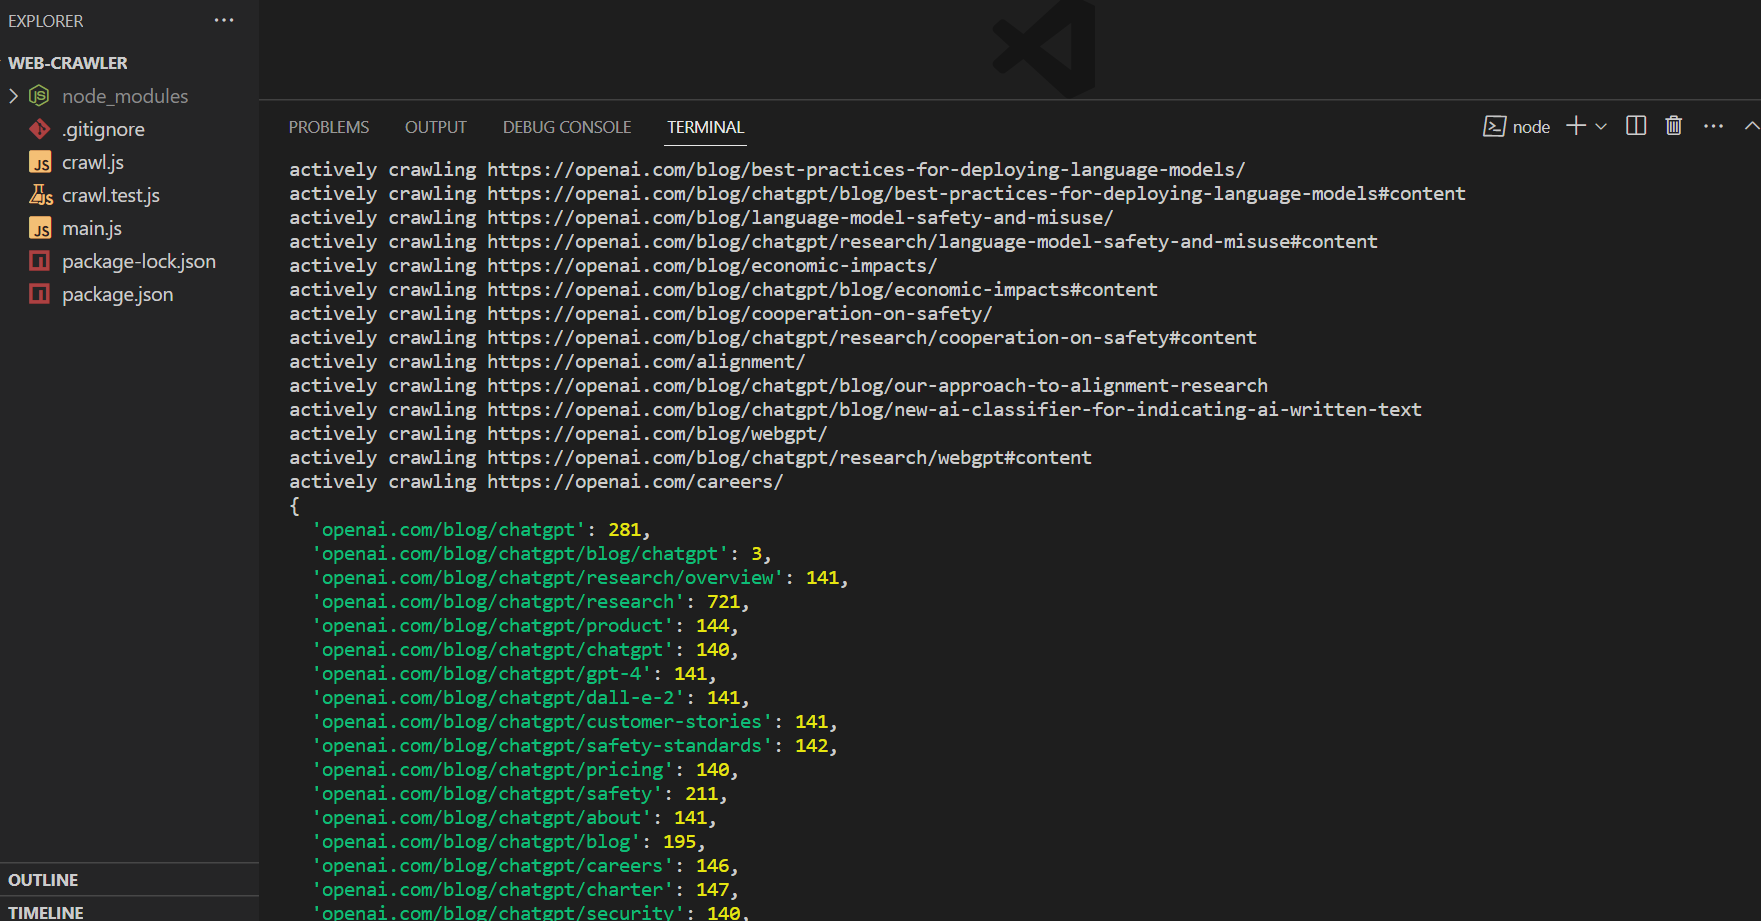Open the blog/economic-impacts/ URL

[712, 266]
